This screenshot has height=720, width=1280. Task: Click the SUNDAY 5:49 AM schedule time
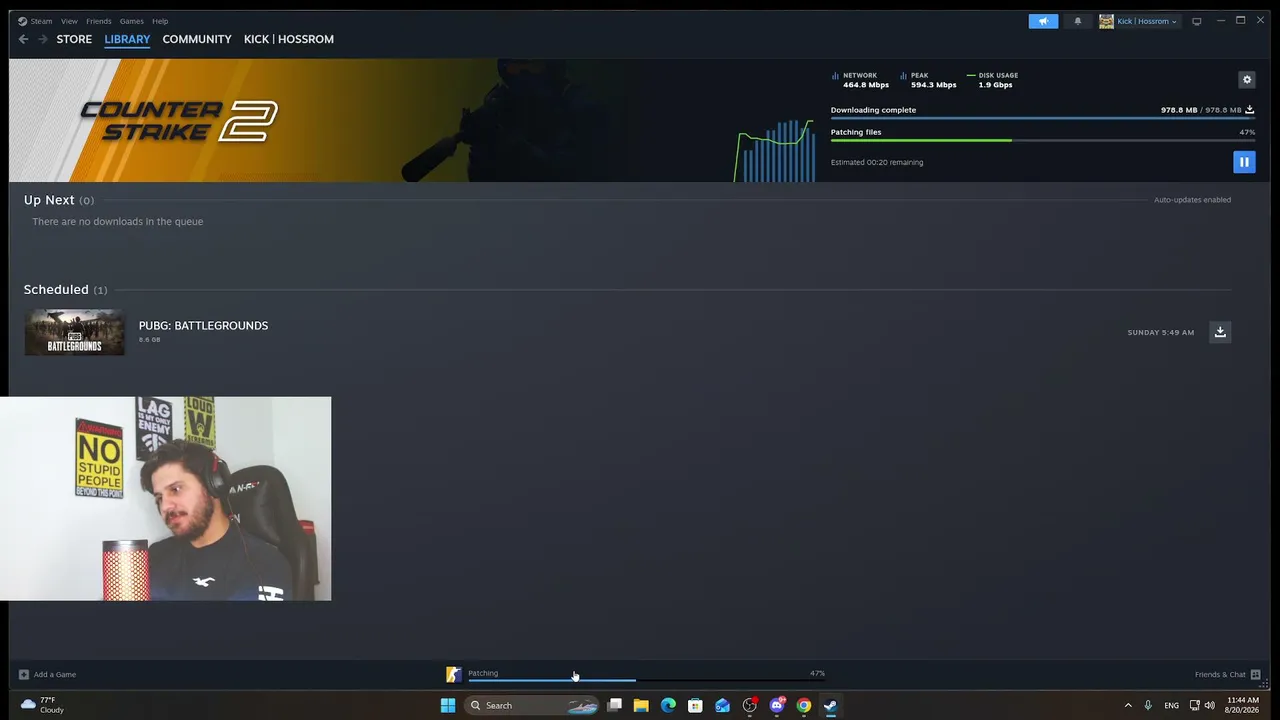pos(1161,332)
